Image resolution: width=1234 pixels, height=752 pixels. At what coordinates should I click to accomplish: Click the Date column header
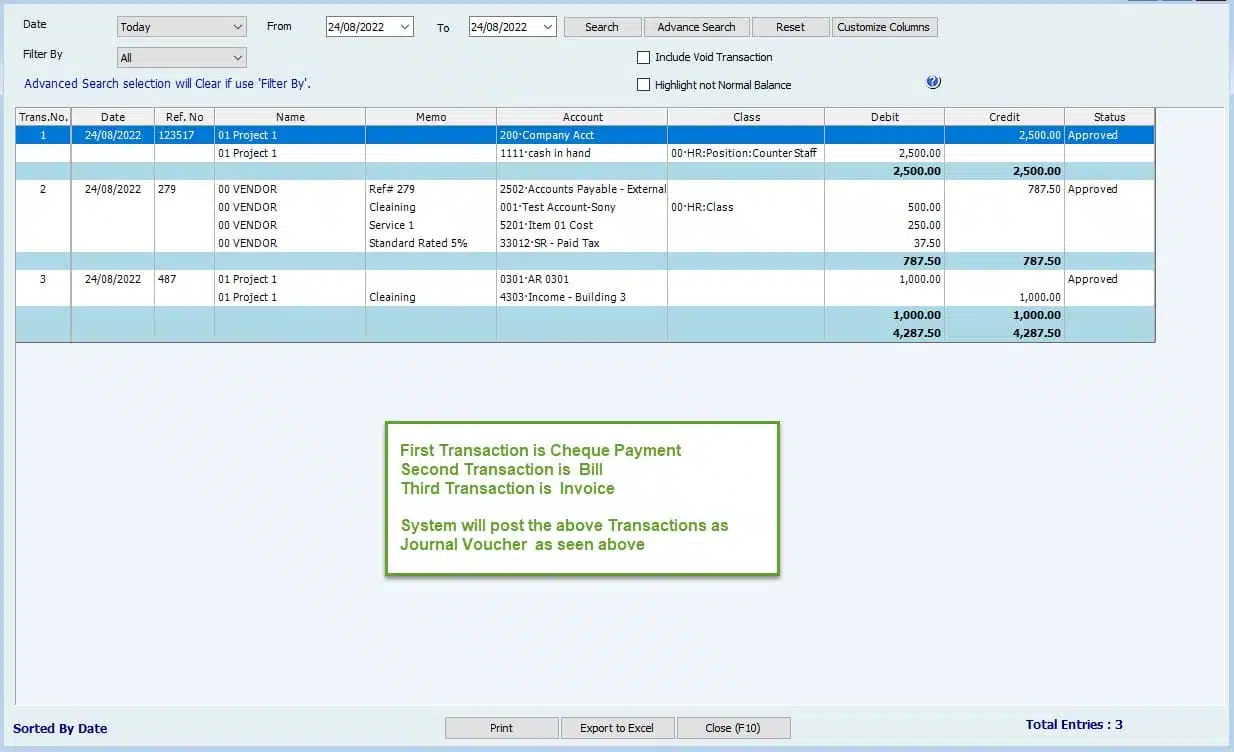click(x=113, y=117)
